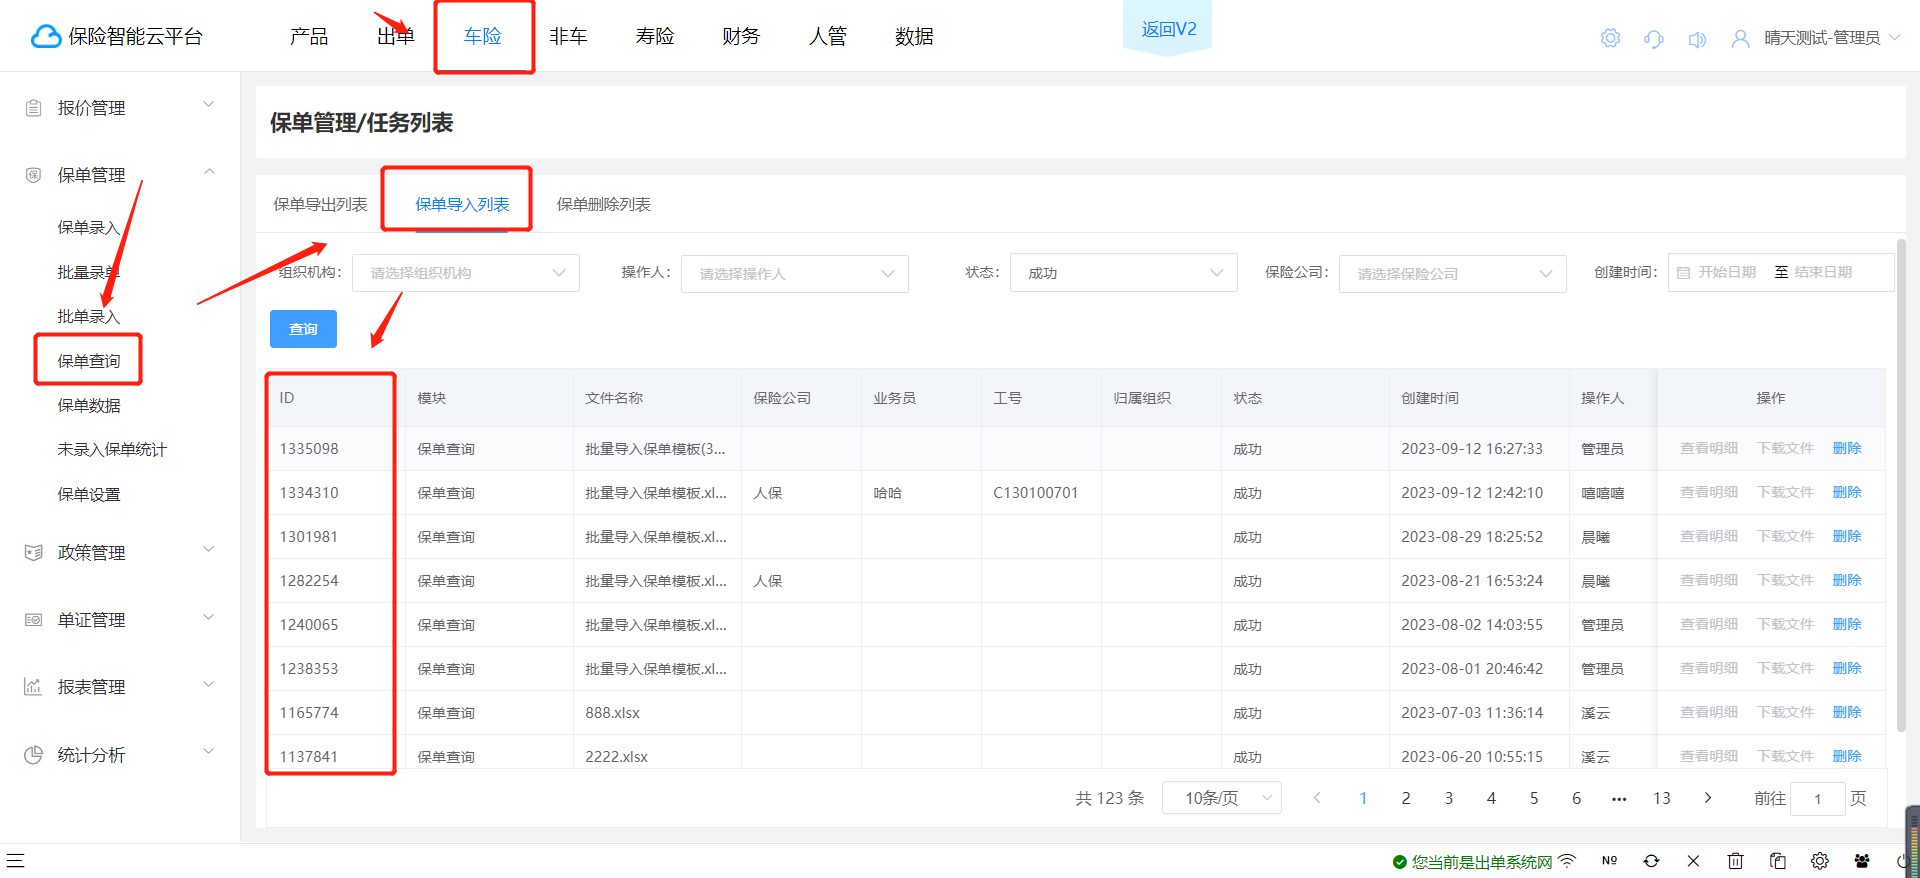
Task: Click the cloud logo of 保险智能云平台
Action: pyautogui.click(x=46, y=37)
